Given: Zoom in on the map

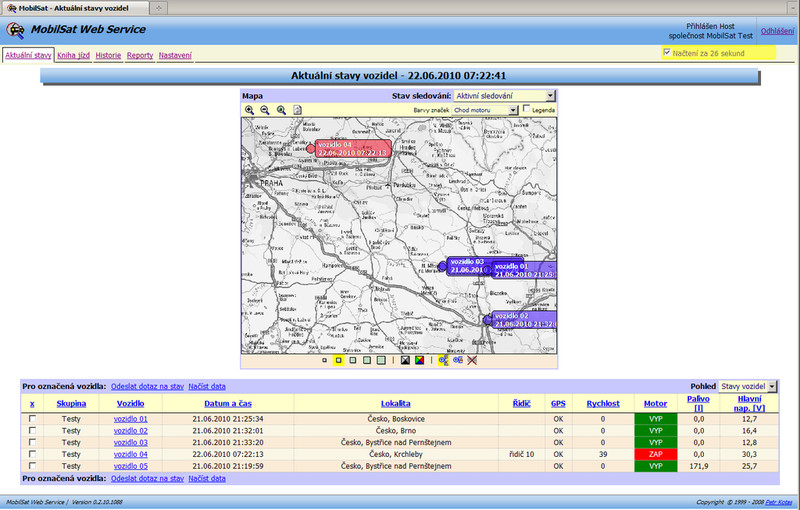Looking at the screenshot, I should [x=249, y=110].
